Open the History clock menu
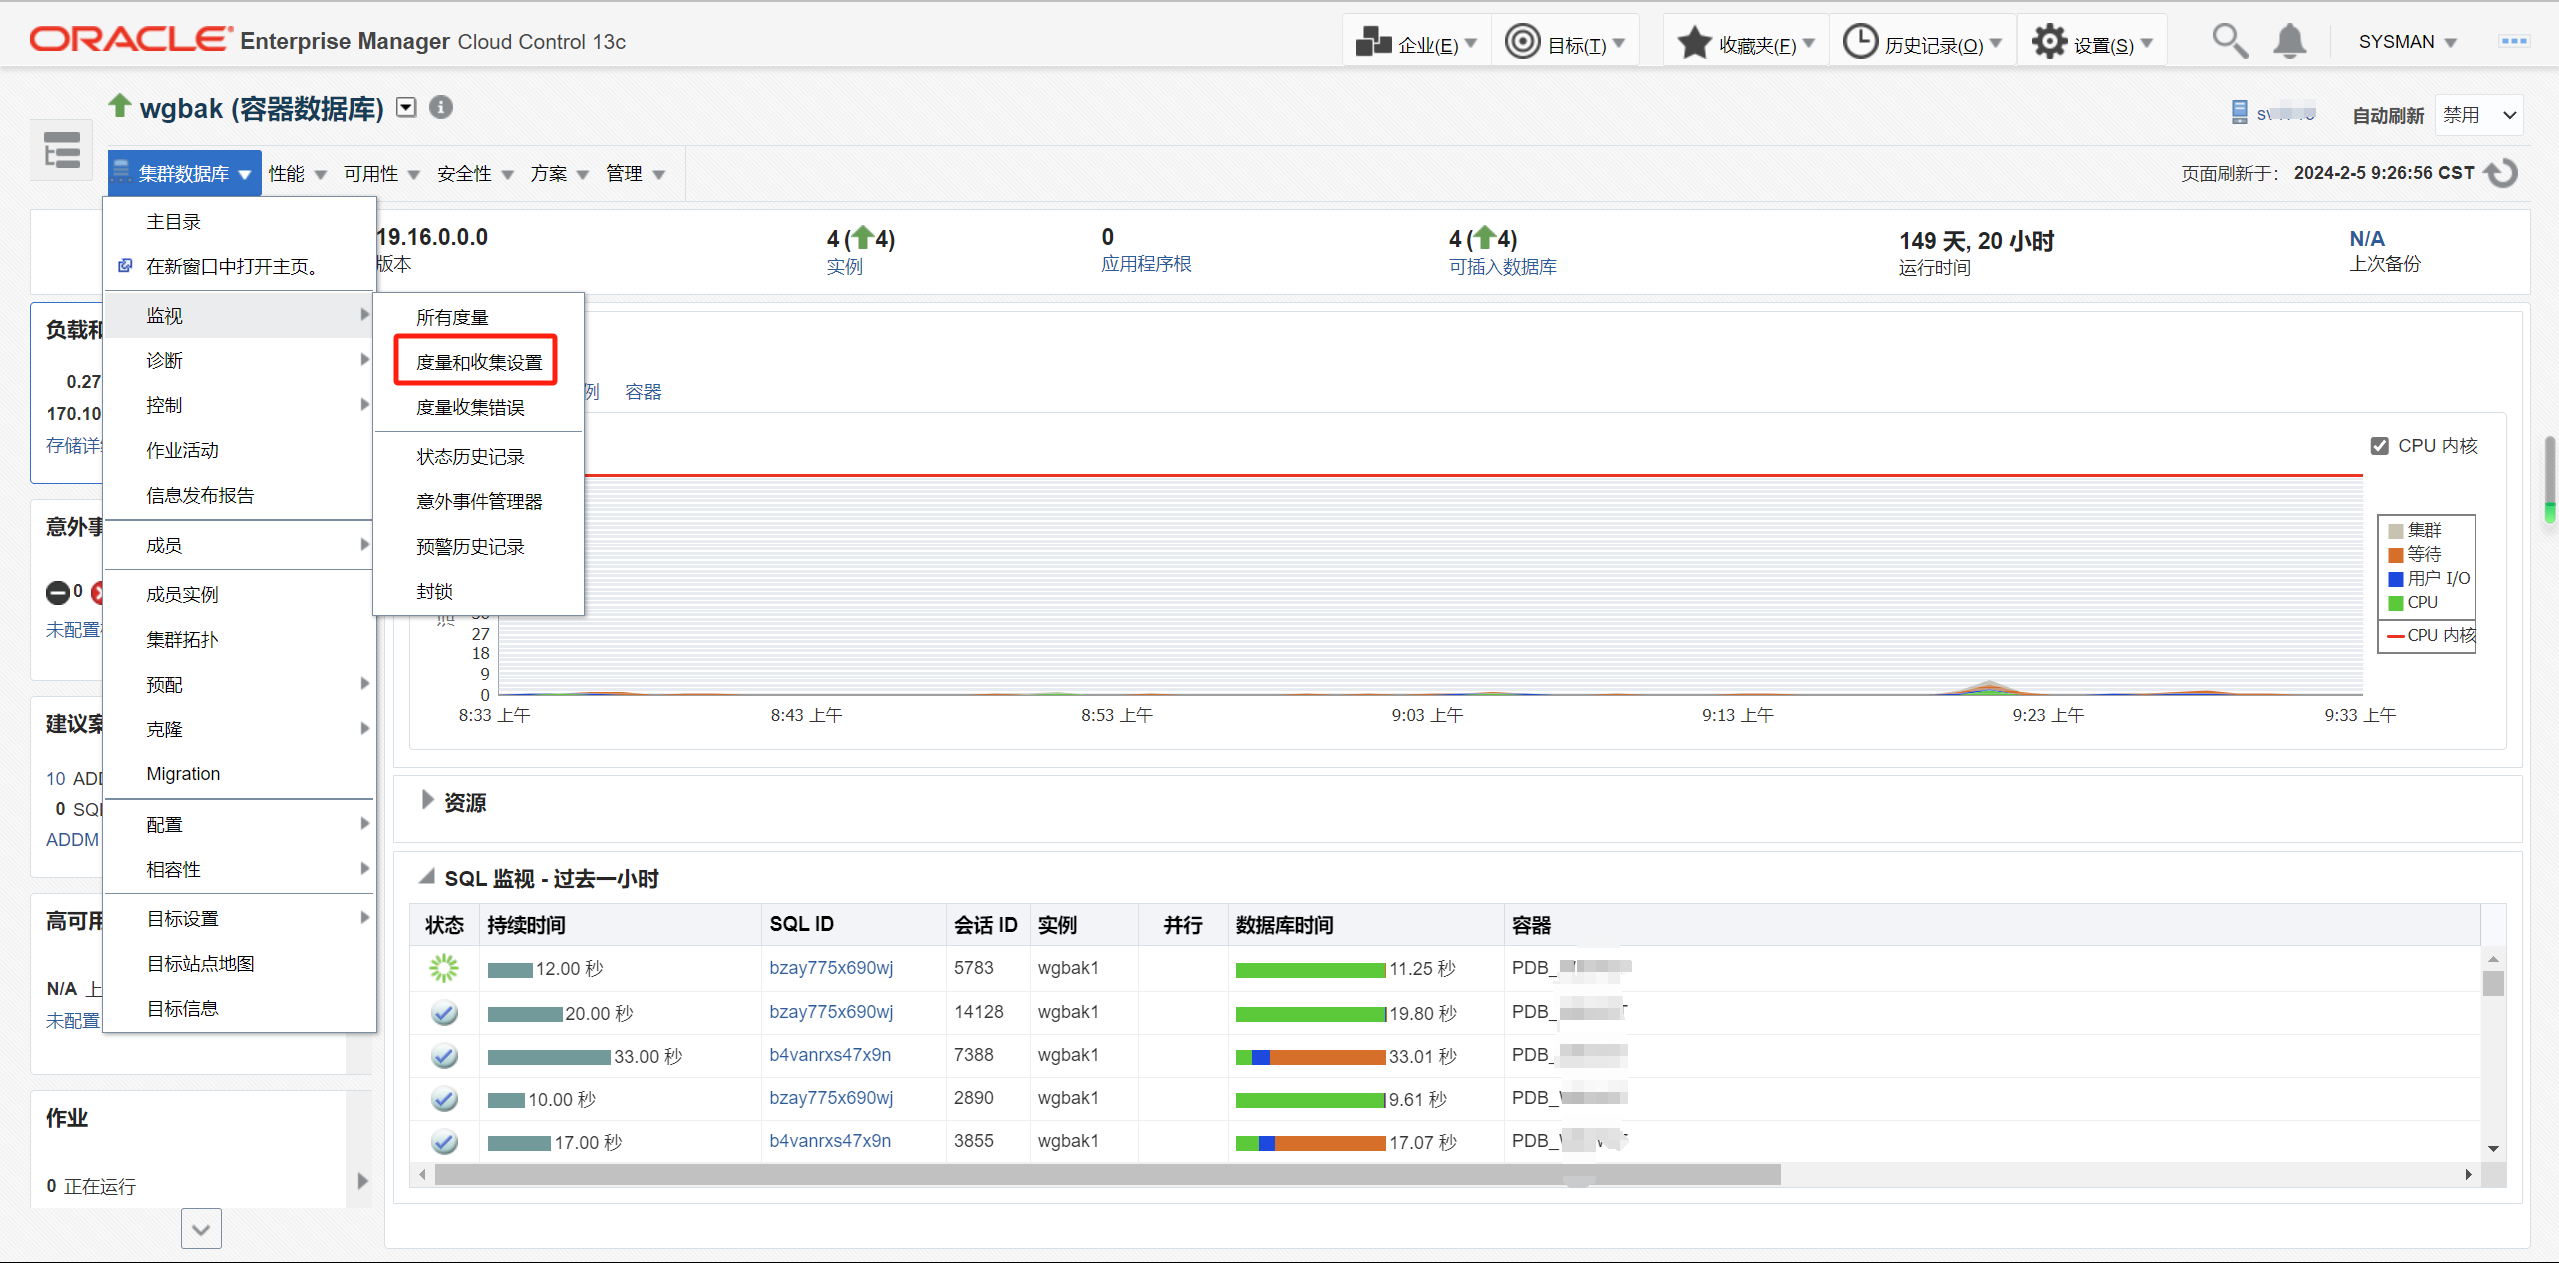Viewport: 2559px width, 1263px height. point(1921,43)
